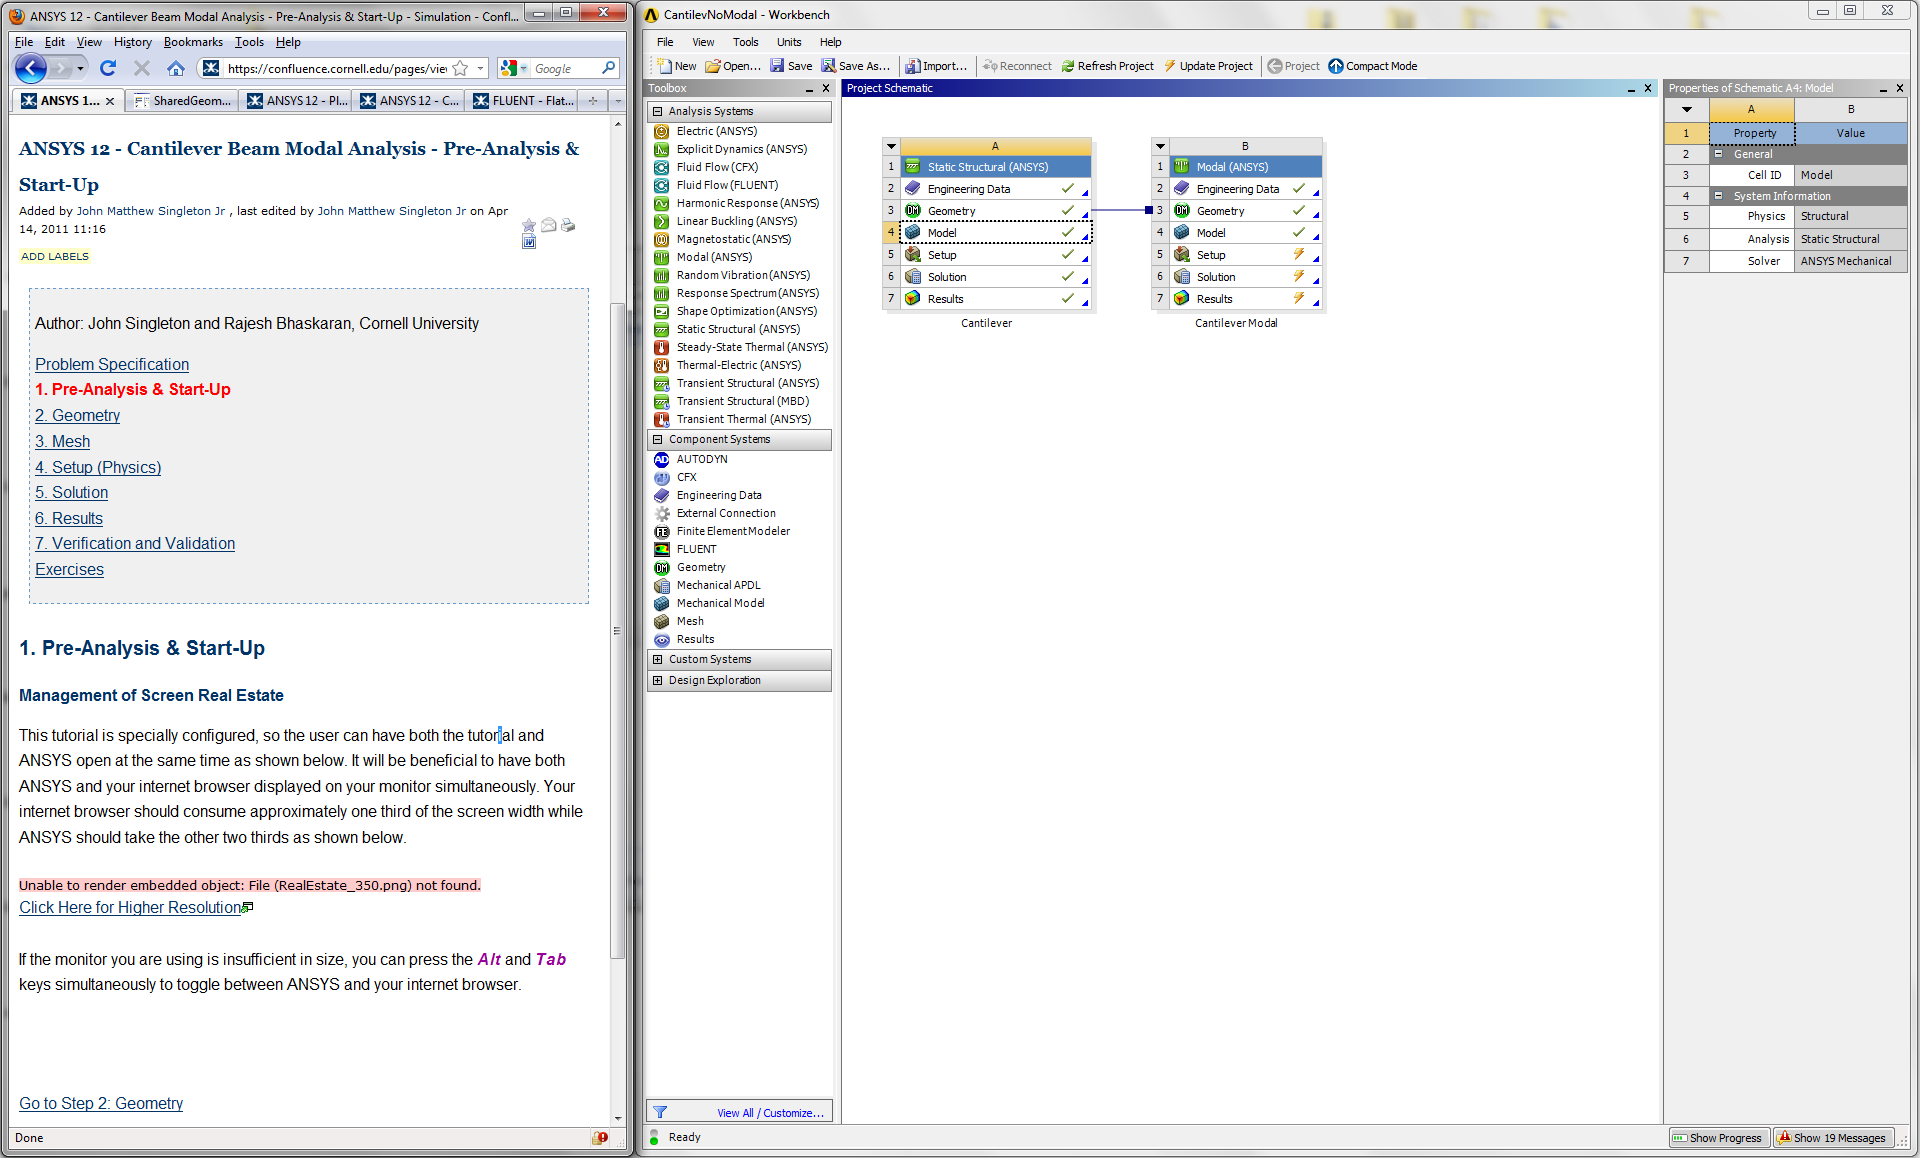Select Harmonic Response (ANSYS) in the Toolbox
The height and width of the screenshot is (1158, 1920).
click(747, 203)
